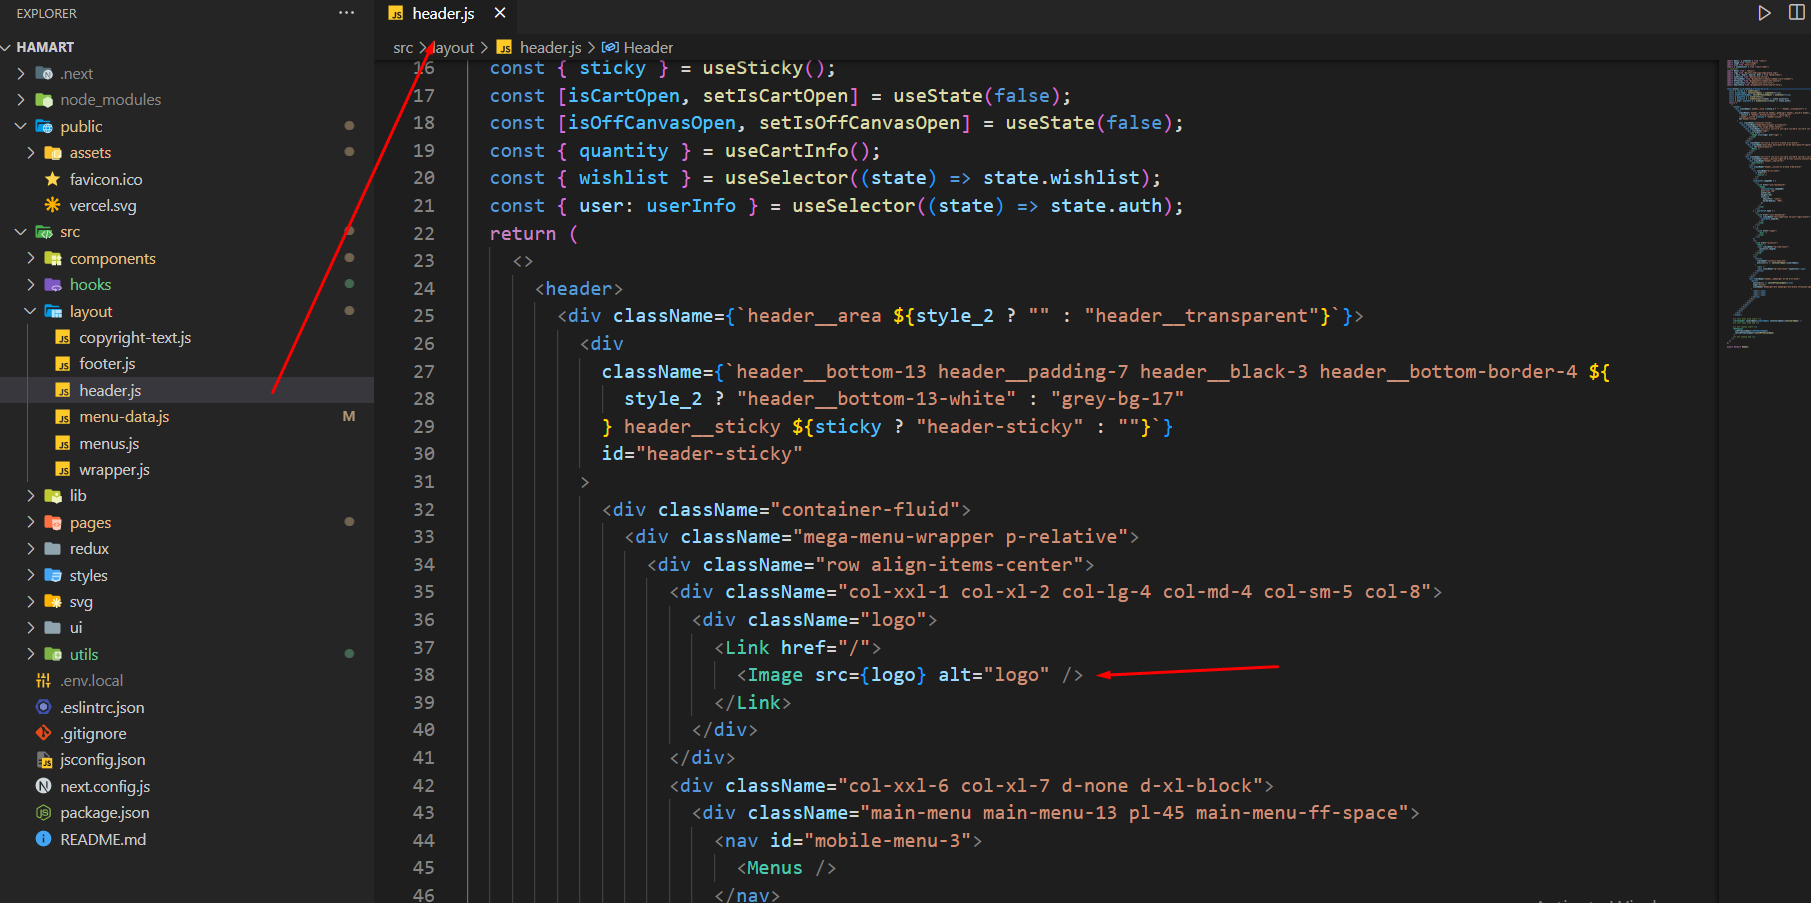Click the Split Editor icon
Viewport: 1811px width, 903px height.
point(1796,13)
